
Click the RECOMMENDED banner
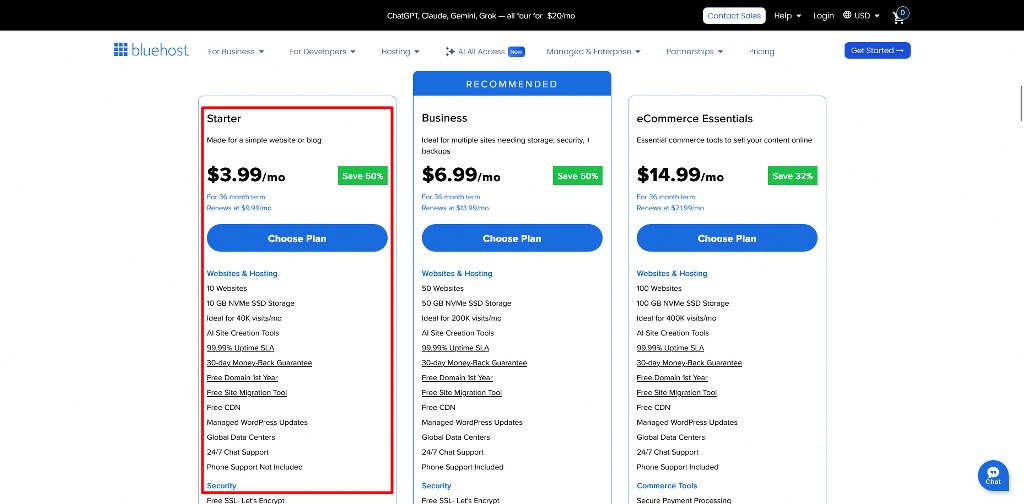click(512, 84)
